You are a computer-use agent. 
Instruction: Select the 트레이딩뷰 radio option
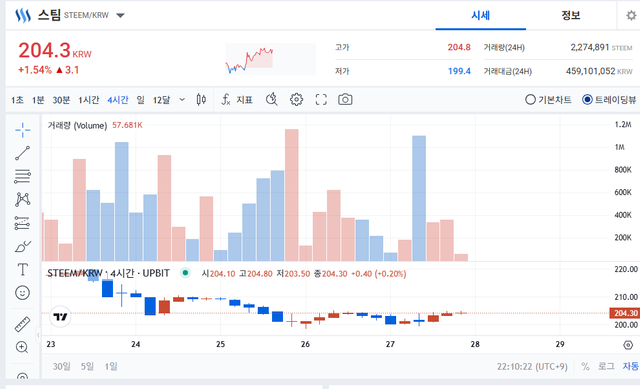609,100
